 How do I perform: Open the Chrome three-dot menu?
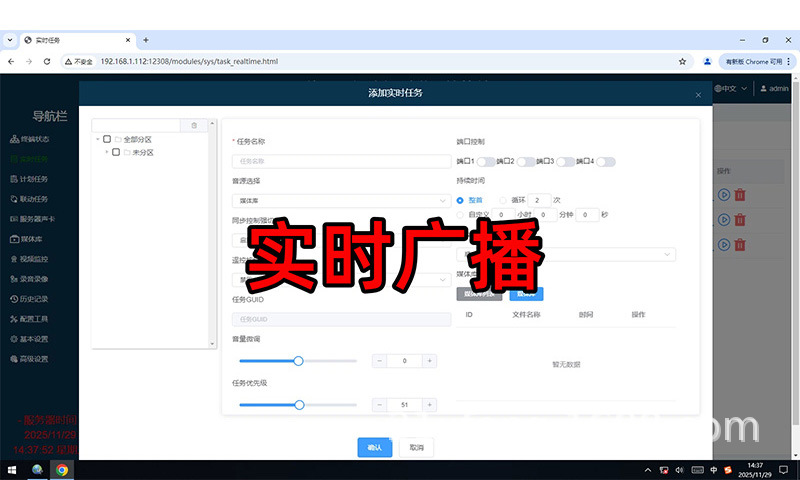click(789, 61)
